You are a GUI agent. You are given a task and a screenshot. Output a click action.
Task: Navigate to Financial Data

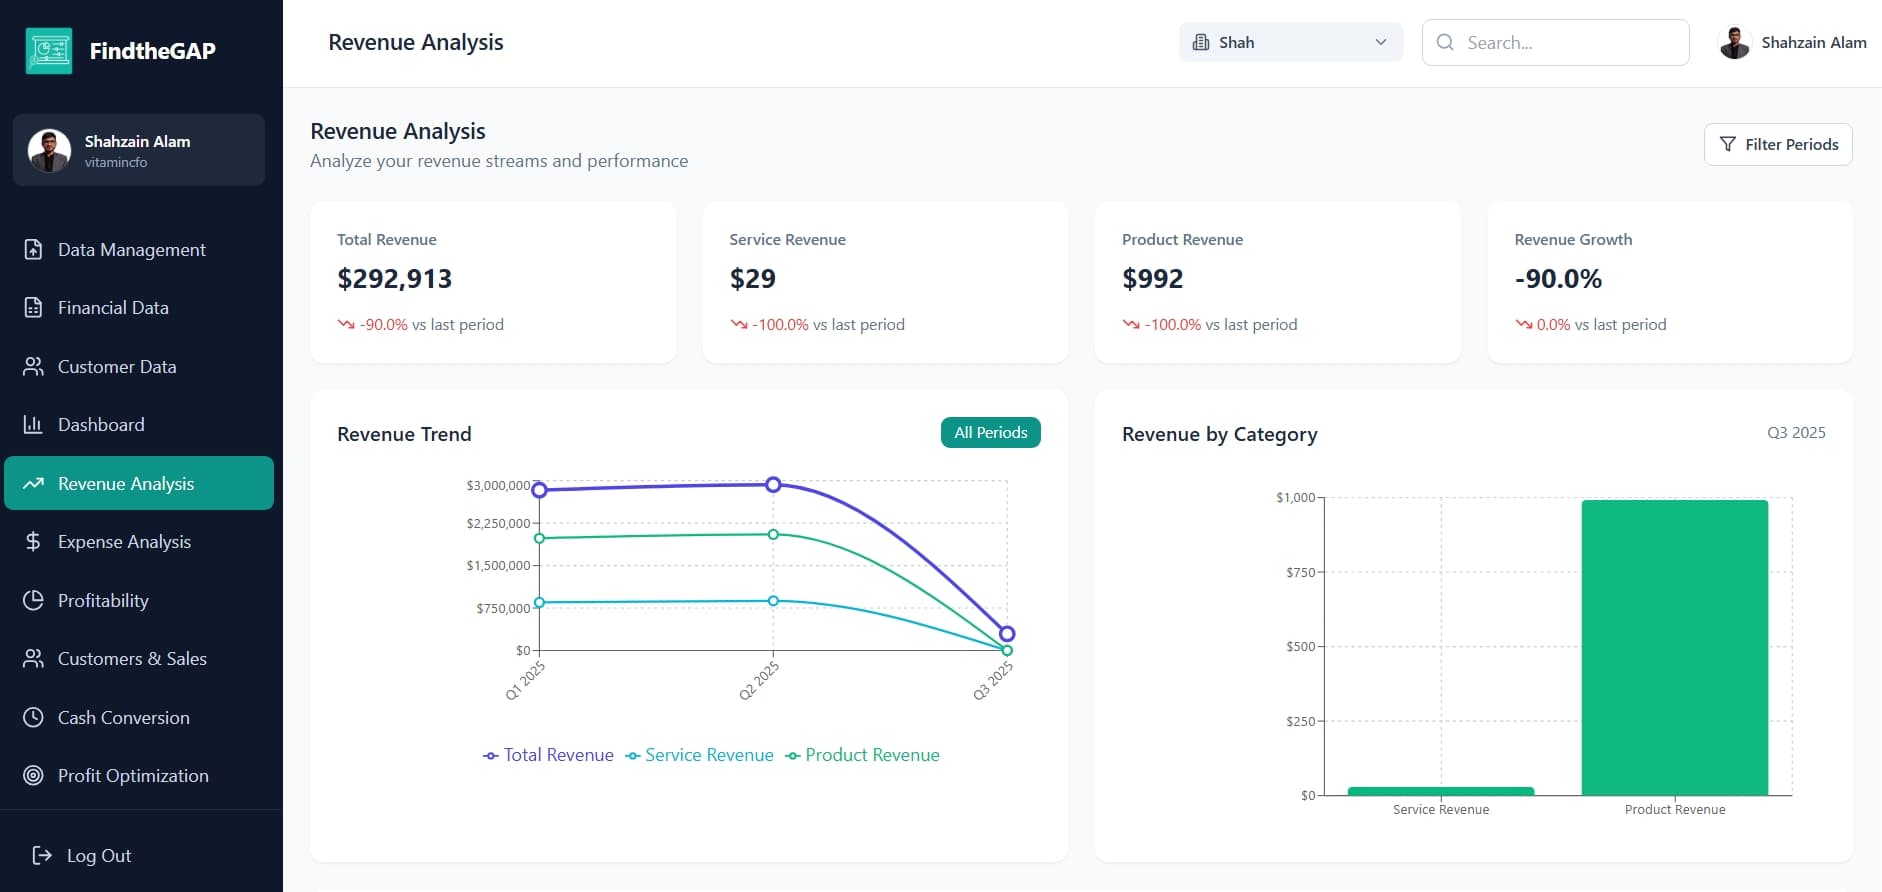pos(139,308)
